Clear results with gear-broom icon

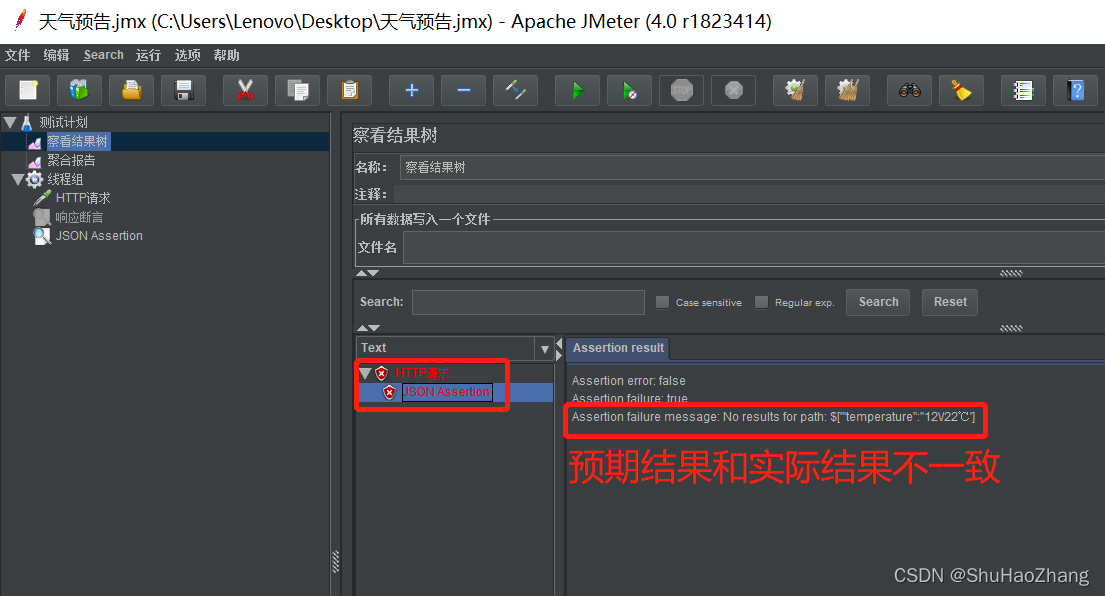(x=795, y=90)
